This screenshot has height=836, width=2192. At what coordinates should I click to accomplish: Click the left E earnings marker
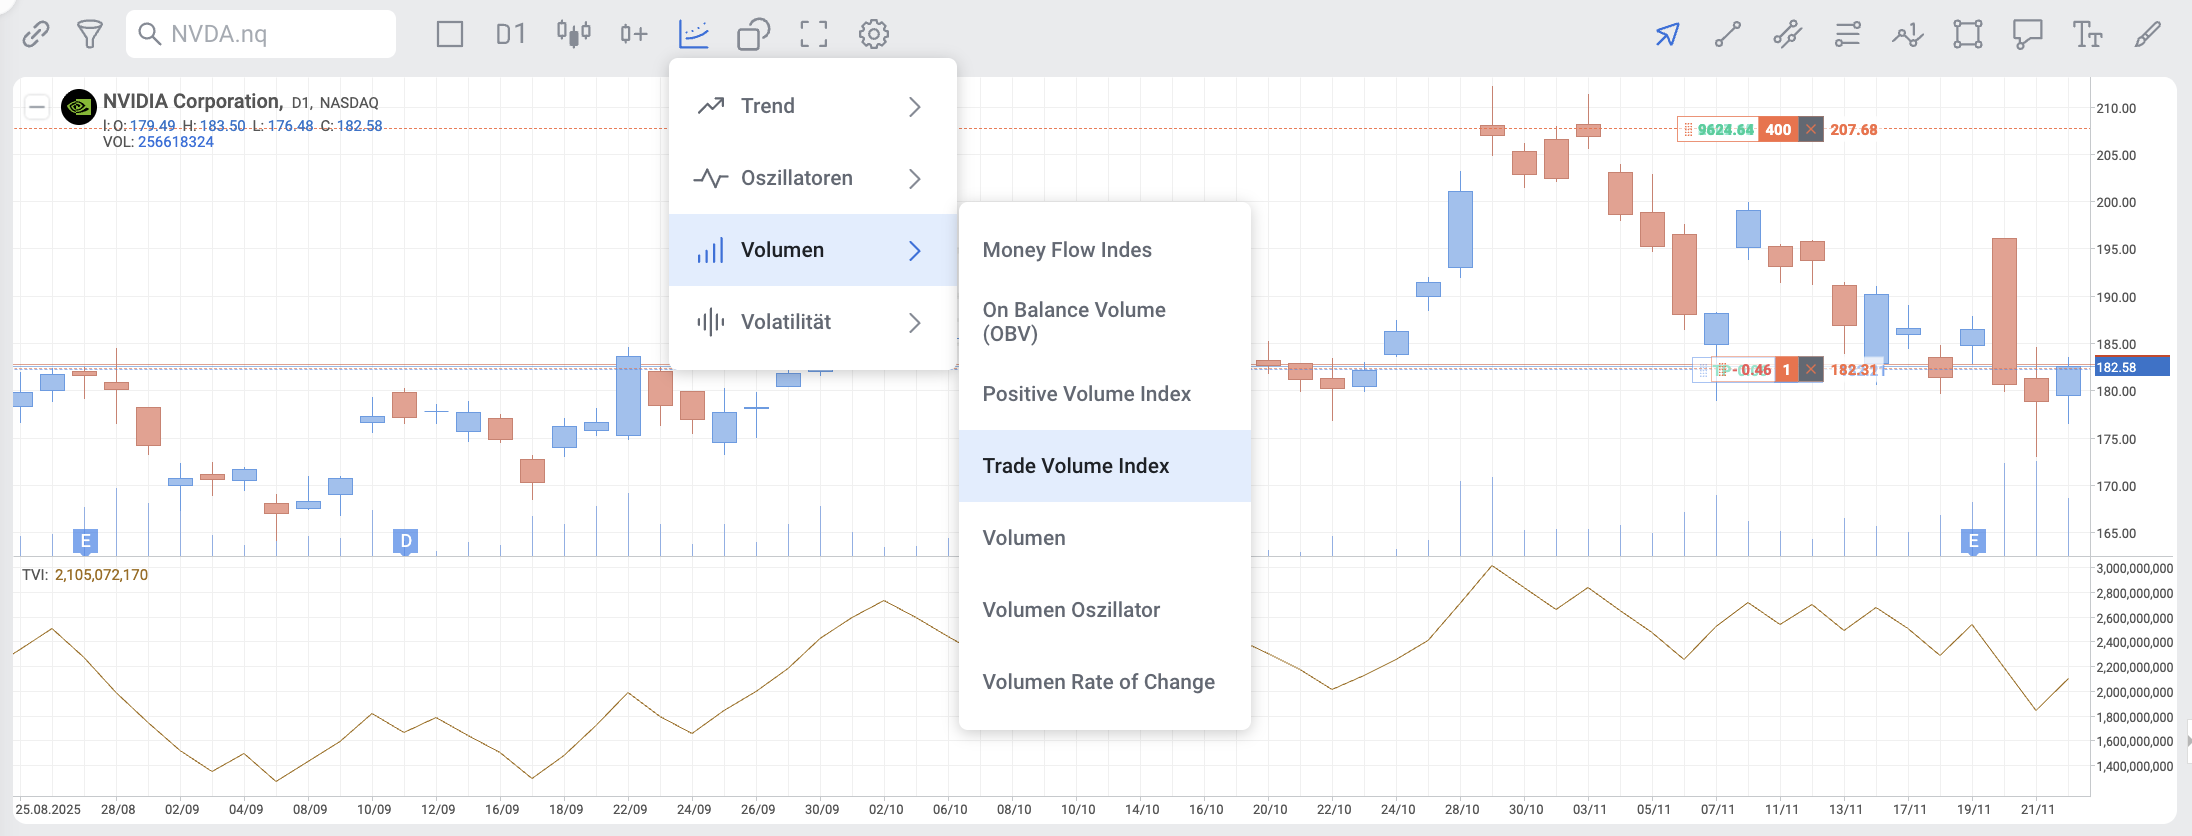(86, 542)
